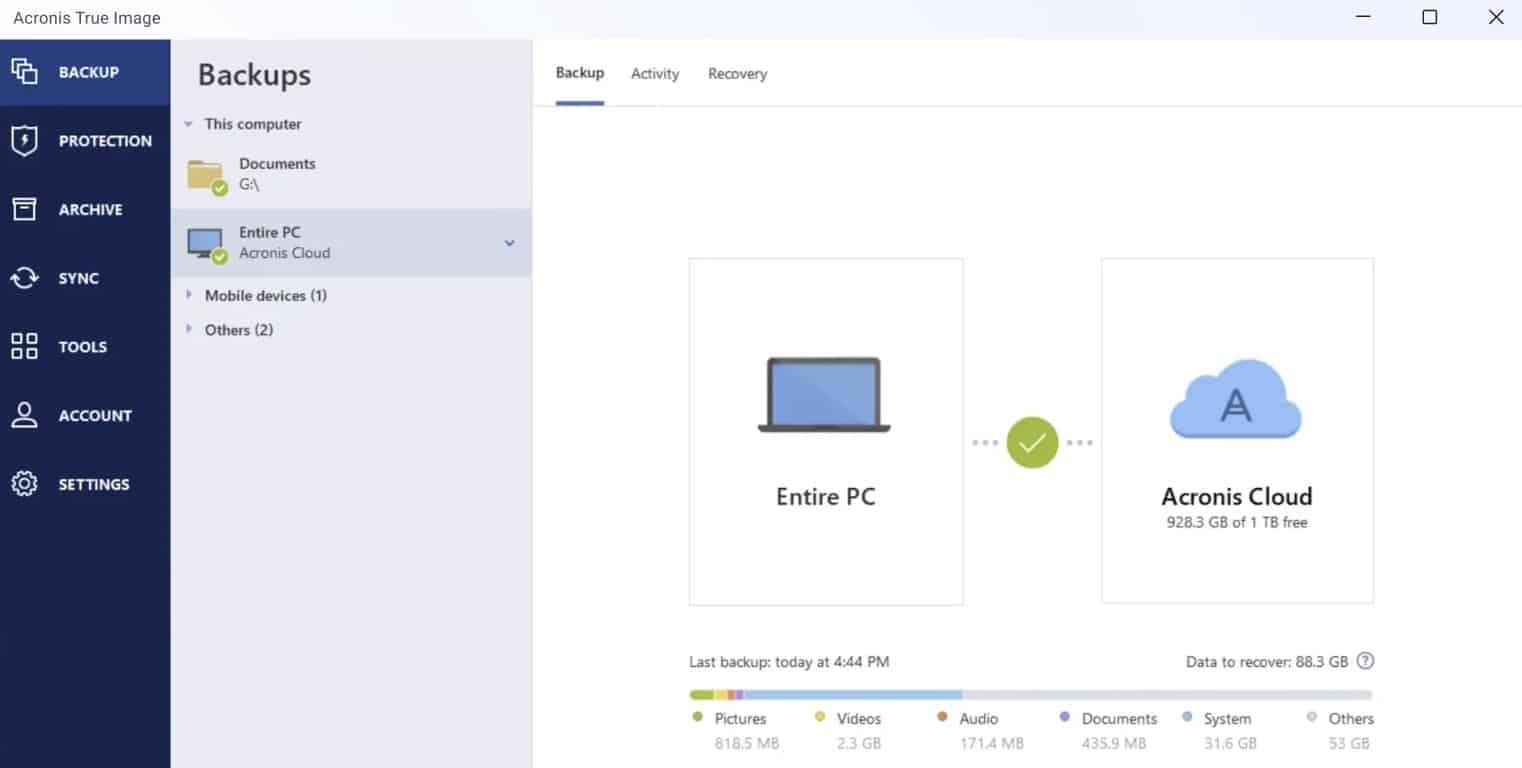
Task: Click the "Backups" panel heading
Action: tap(254, 75)
